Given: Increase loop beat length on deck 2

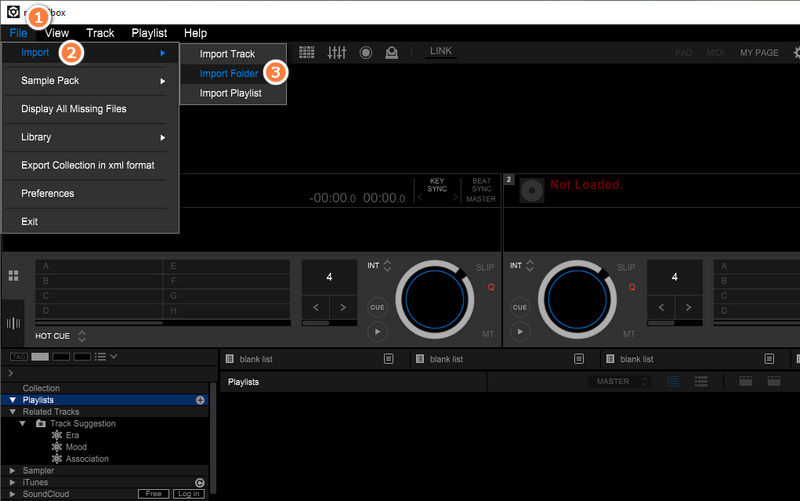Looking at the screenshot, I should tap(688, 307).
